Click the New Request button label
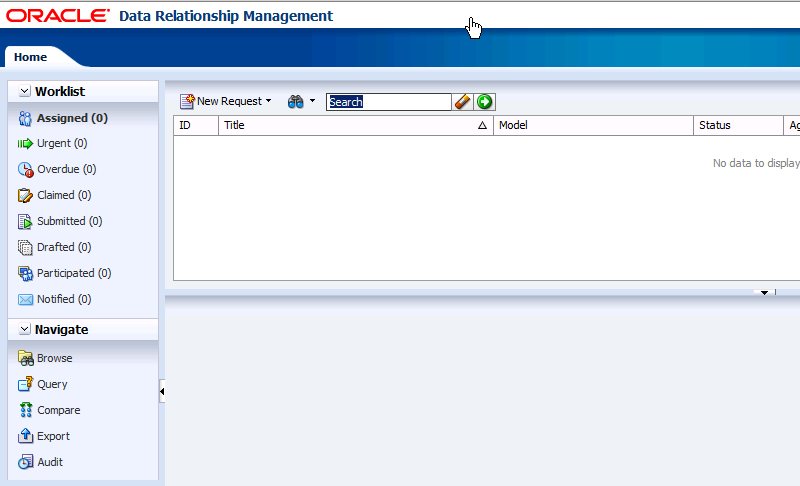The width and height of the screenshot is (800, 486). coord(229,101)
